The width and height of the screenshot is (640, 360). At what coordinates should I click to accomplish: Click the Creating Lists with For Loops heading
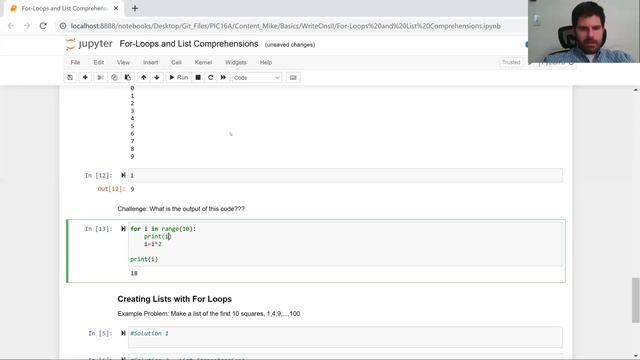(174, 299)
